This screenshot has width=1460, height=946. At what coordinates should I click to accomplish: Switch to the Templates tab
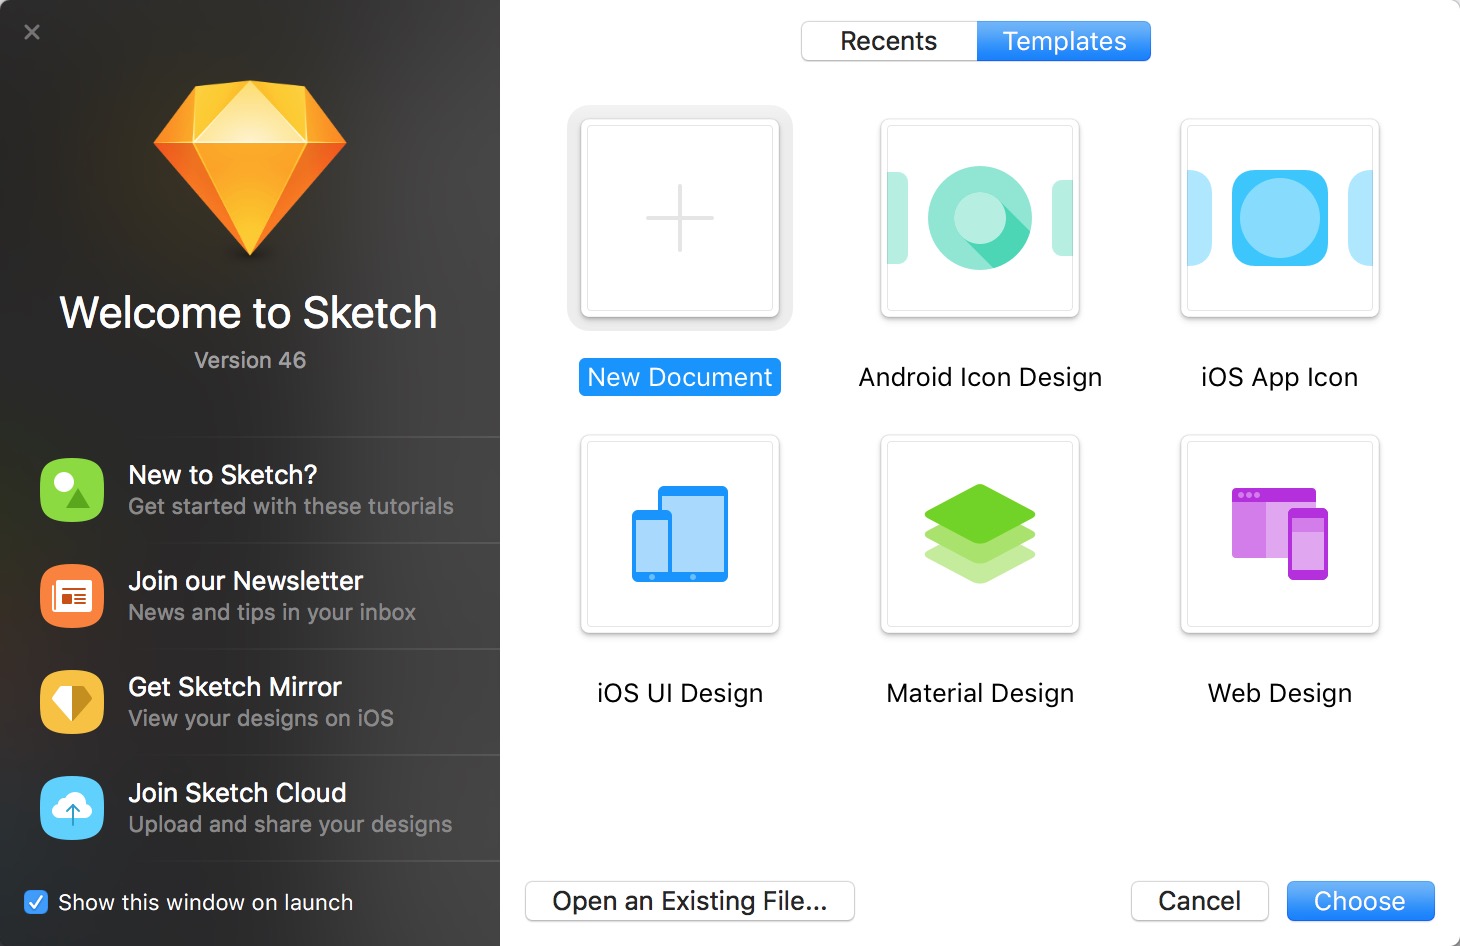click(x=1064, y=41)
